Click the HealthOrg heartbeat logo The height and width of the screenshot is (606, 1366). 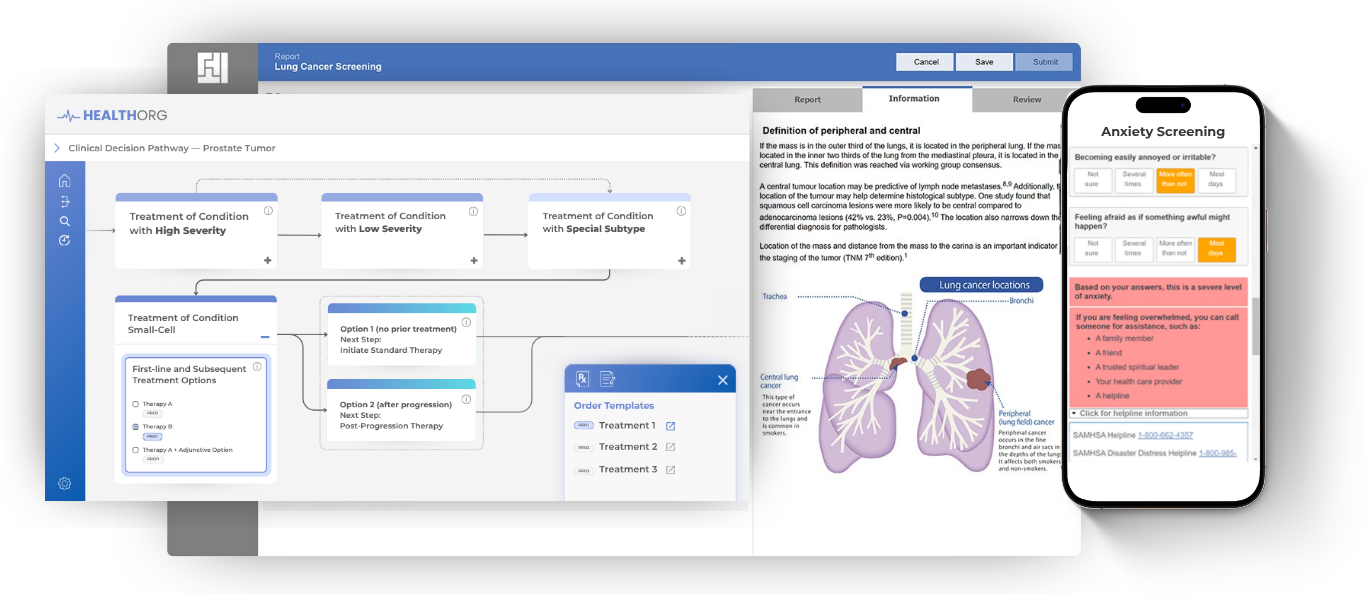click(x=111, y=115)
